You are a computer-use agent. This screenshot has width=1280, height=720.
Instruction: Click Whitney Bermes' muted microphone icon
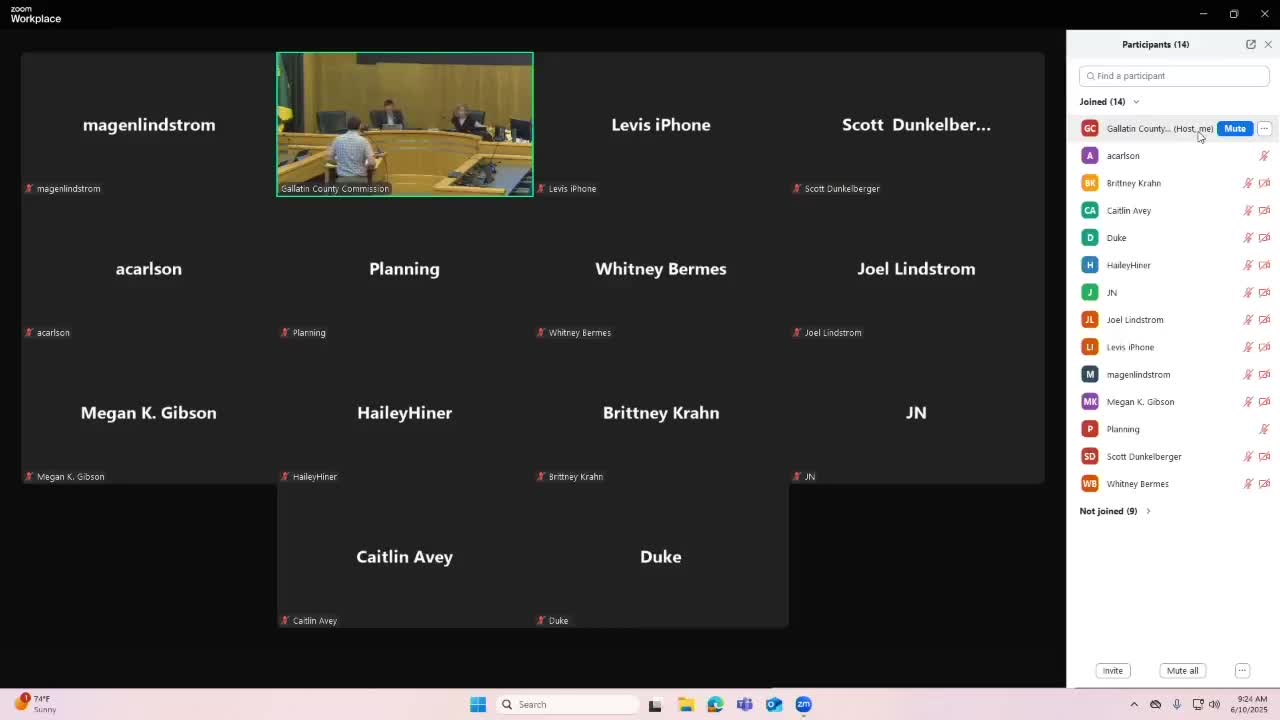click(x=1248, y=484)
